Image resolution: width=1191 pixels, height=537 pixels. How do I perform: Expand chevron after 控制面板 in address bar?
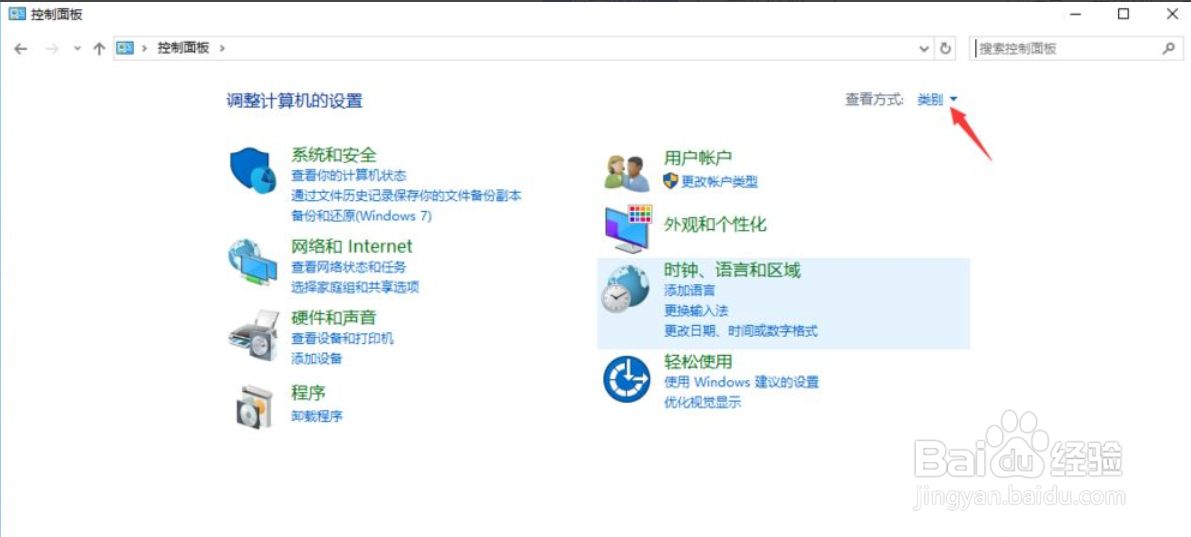pos(222,47)
